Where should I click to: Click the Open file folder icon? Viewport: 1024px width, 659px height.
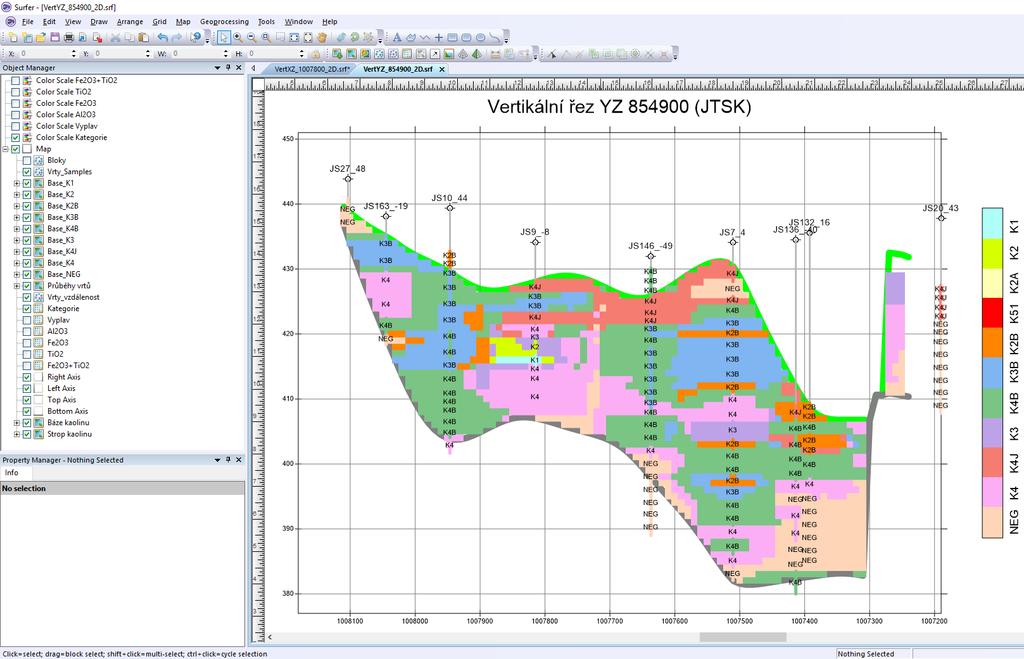pyautogui.click(x=40, y=37)
